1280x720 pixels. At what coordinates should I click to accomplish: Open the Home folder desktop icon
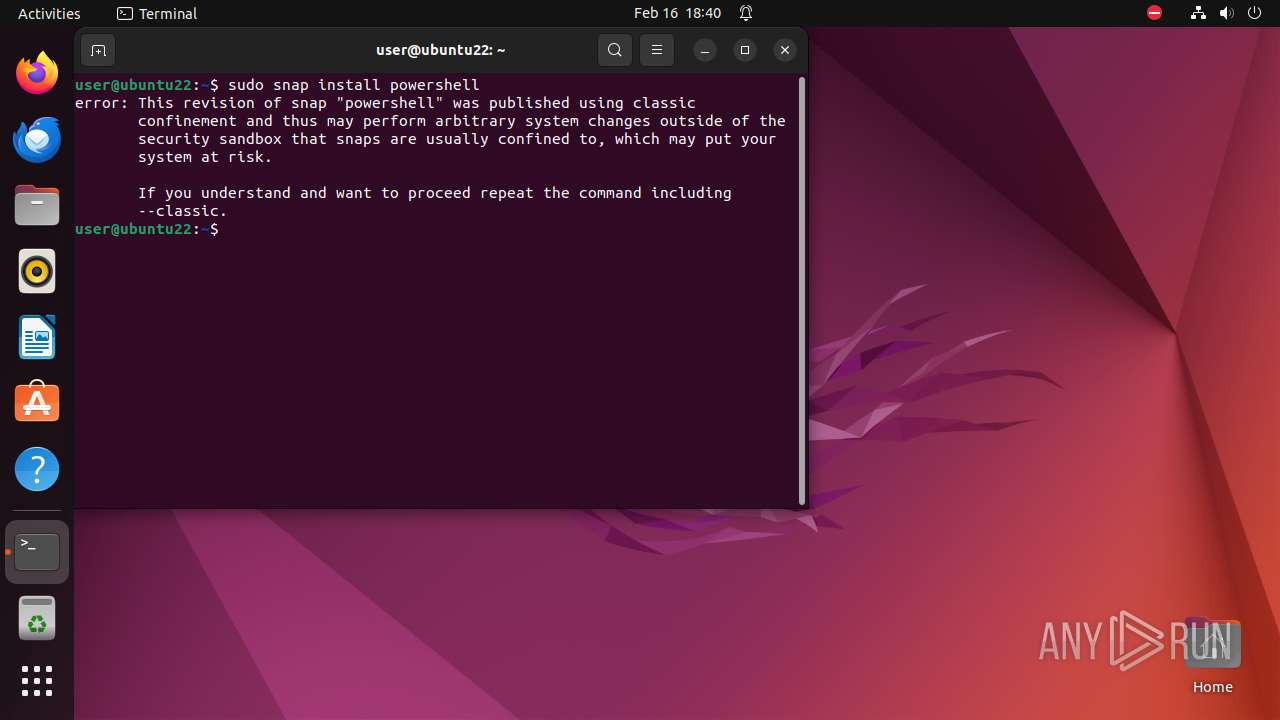coord(1212,656)
